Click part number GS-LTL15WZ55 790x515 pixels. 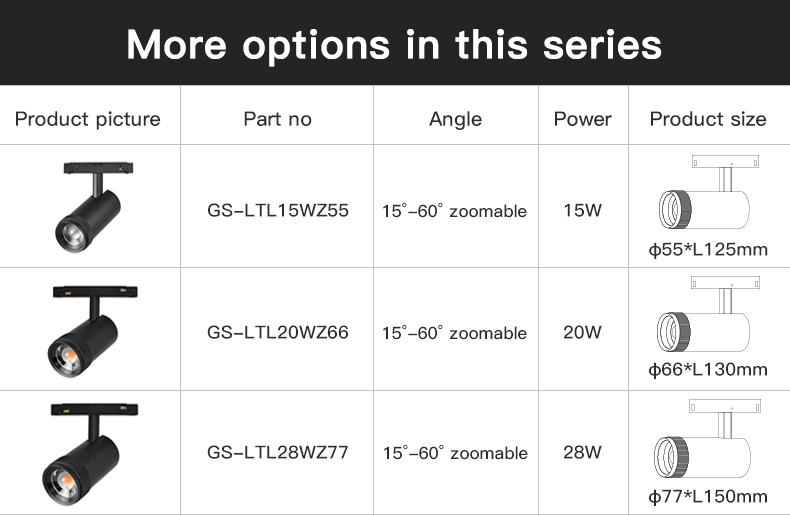[x=278, y=211]
